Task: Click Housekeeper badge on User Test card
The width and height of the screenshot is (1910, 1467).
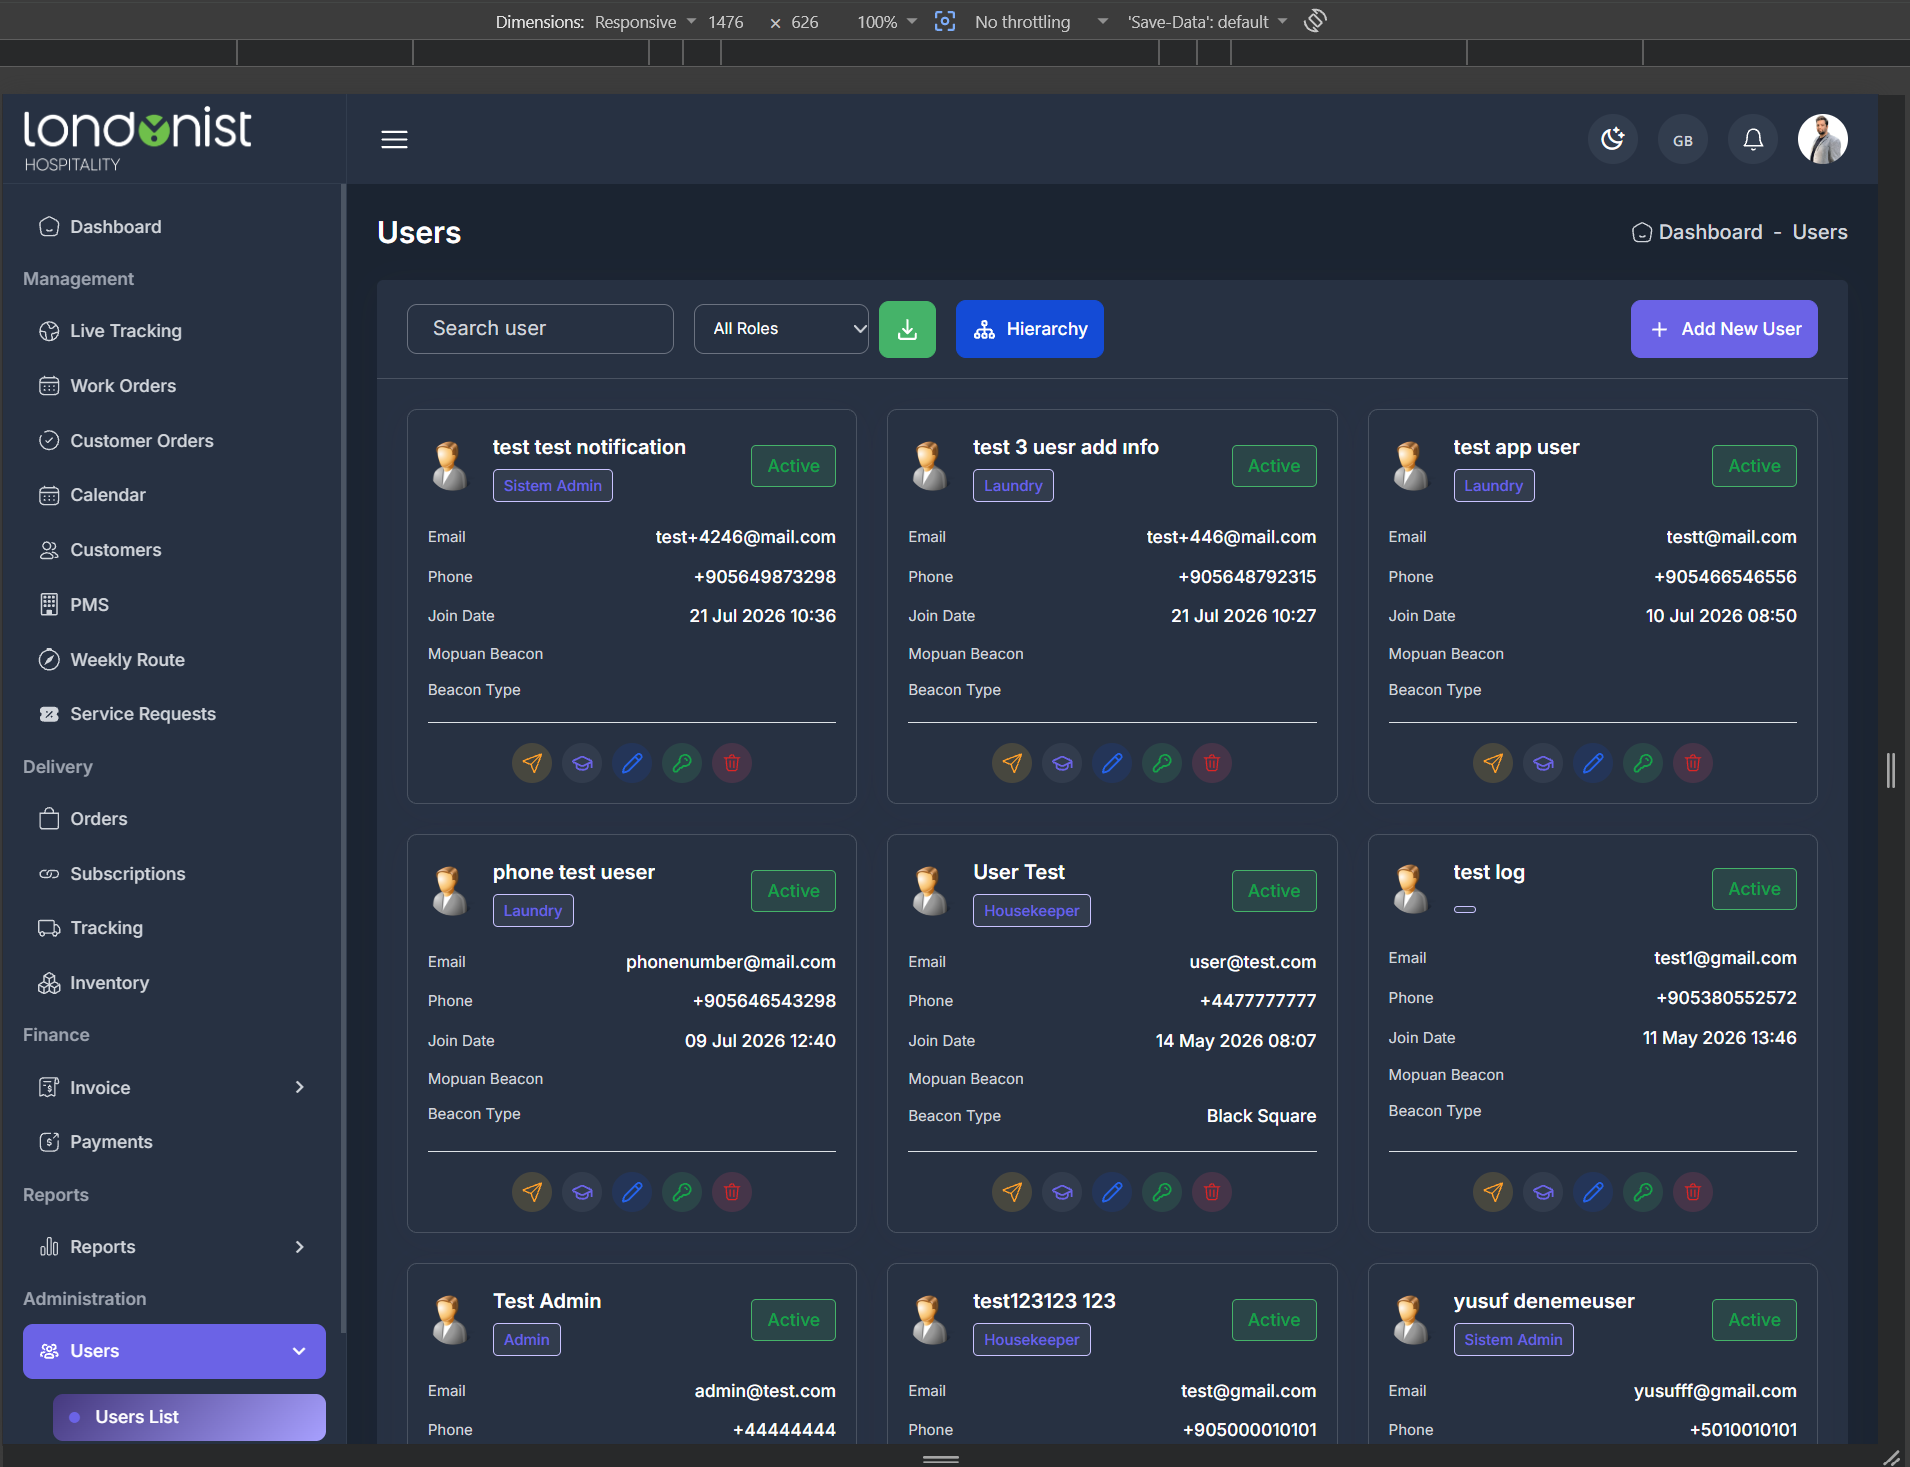Action: (x=1031, y=911)
